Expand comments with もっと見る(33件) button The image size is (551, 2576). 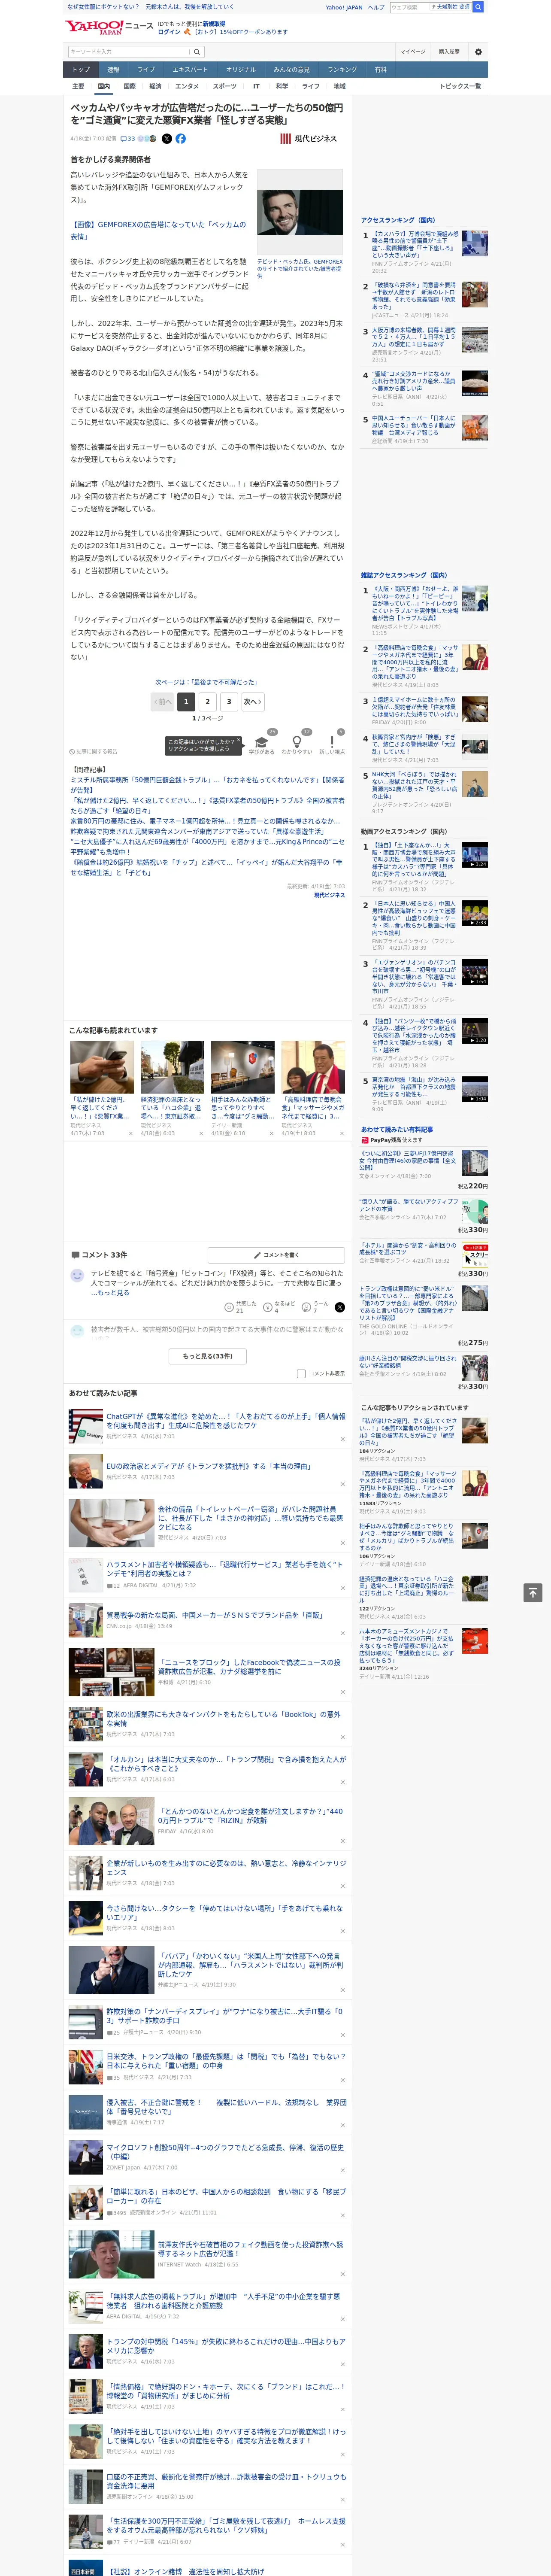[208, 1356]
